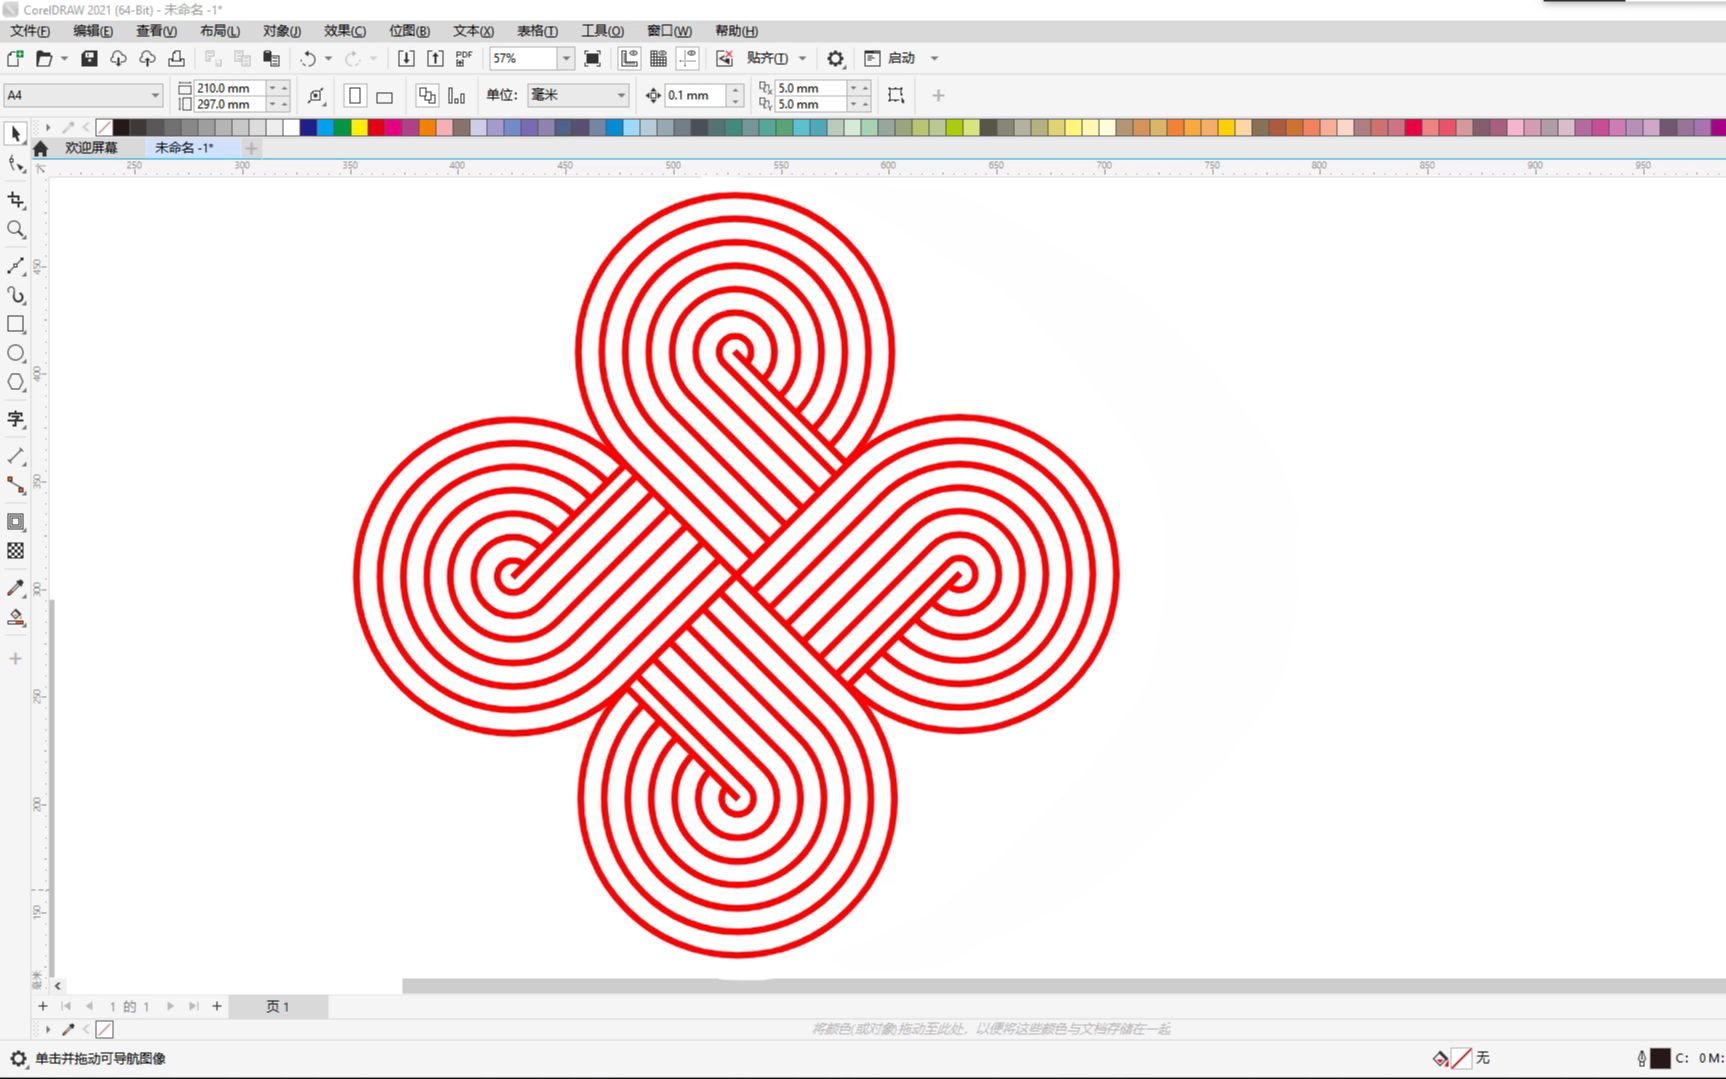Switch to full-screen preview

coord(592,58)
